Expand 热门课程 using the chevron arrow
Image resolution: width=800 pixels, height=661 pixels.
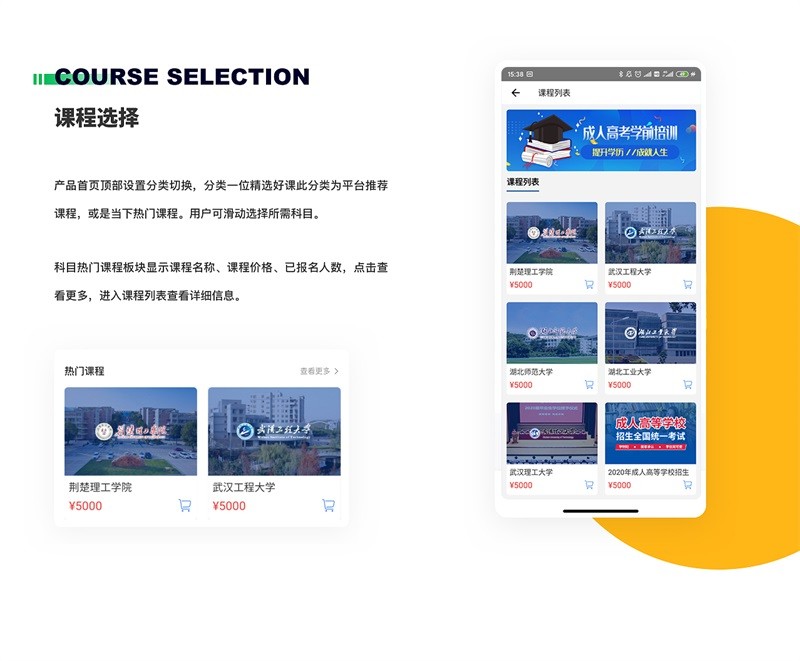336,371
